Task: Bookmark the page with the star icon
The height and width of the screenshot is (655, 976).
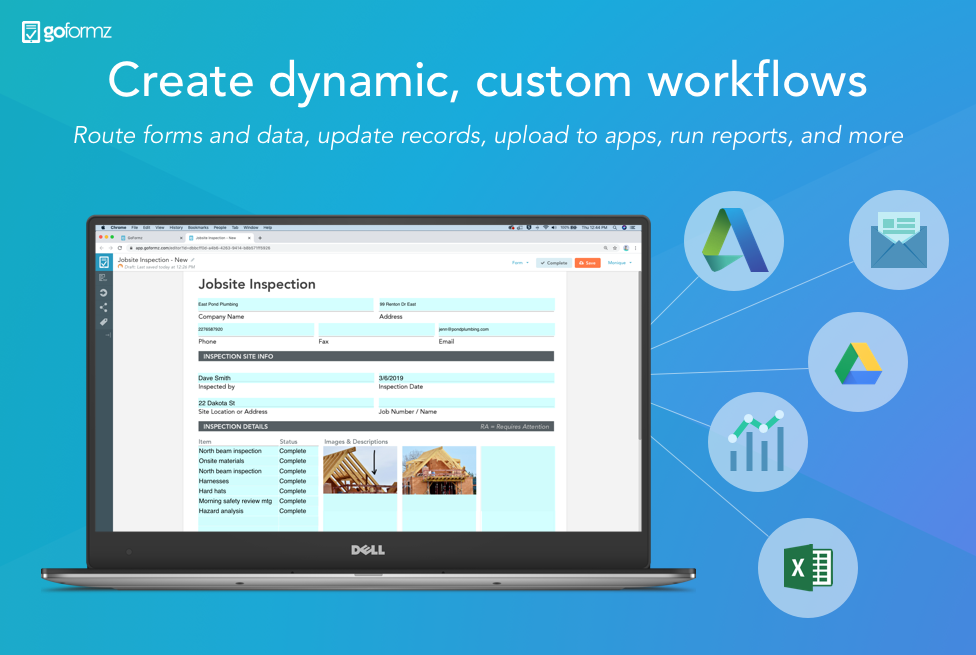Action: 615,248
